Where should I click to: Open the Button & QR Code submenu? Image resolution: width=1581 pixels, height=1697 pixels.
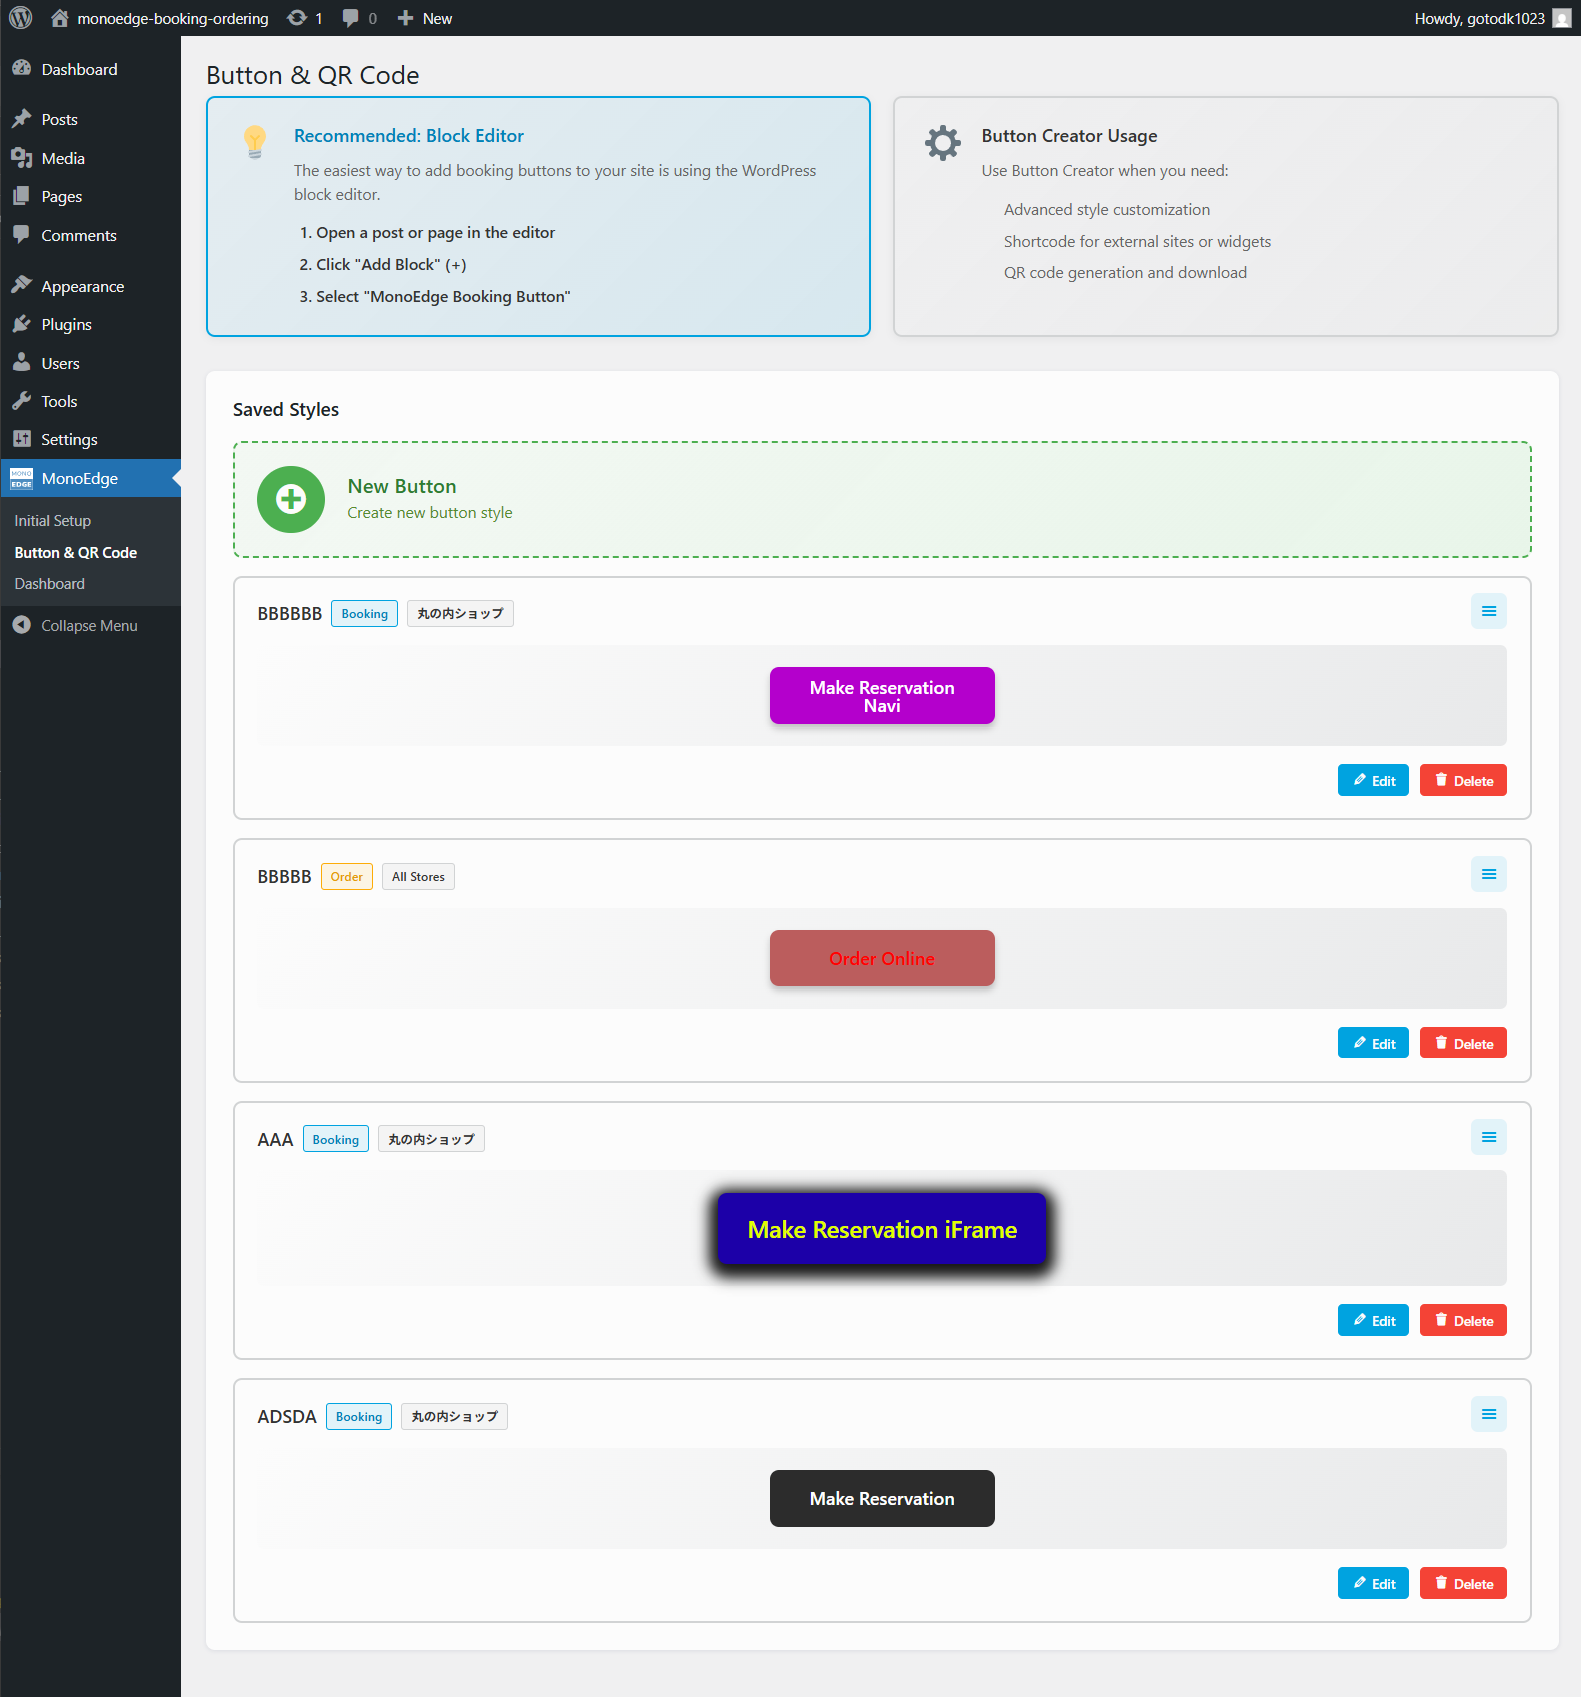[x=75, y=552]
